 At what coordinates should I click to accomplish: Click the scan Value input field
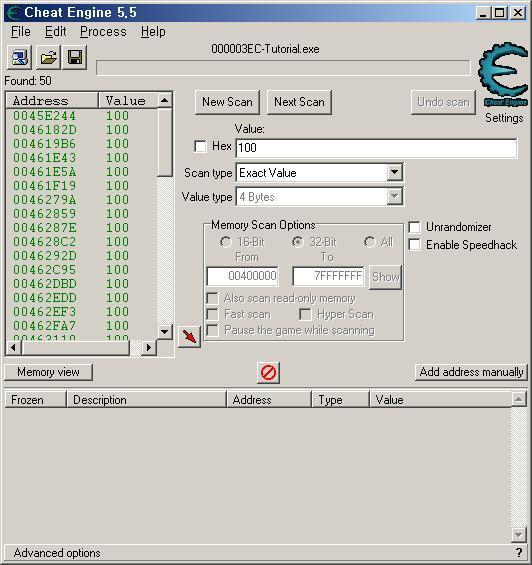pos(376,148)
